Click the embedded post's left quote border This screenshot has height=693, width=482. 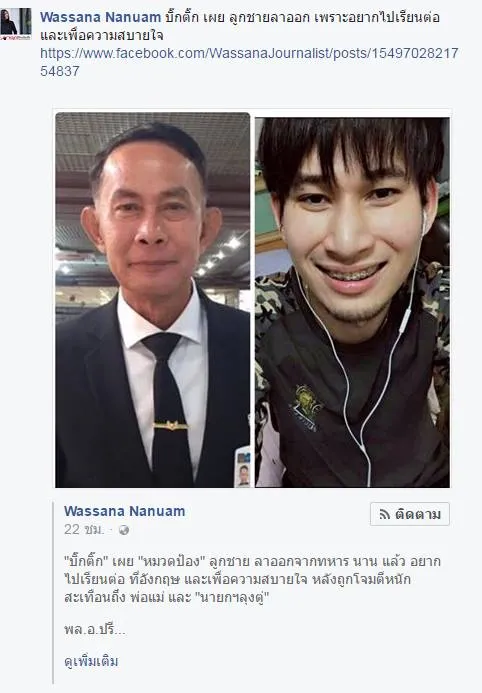53,593
